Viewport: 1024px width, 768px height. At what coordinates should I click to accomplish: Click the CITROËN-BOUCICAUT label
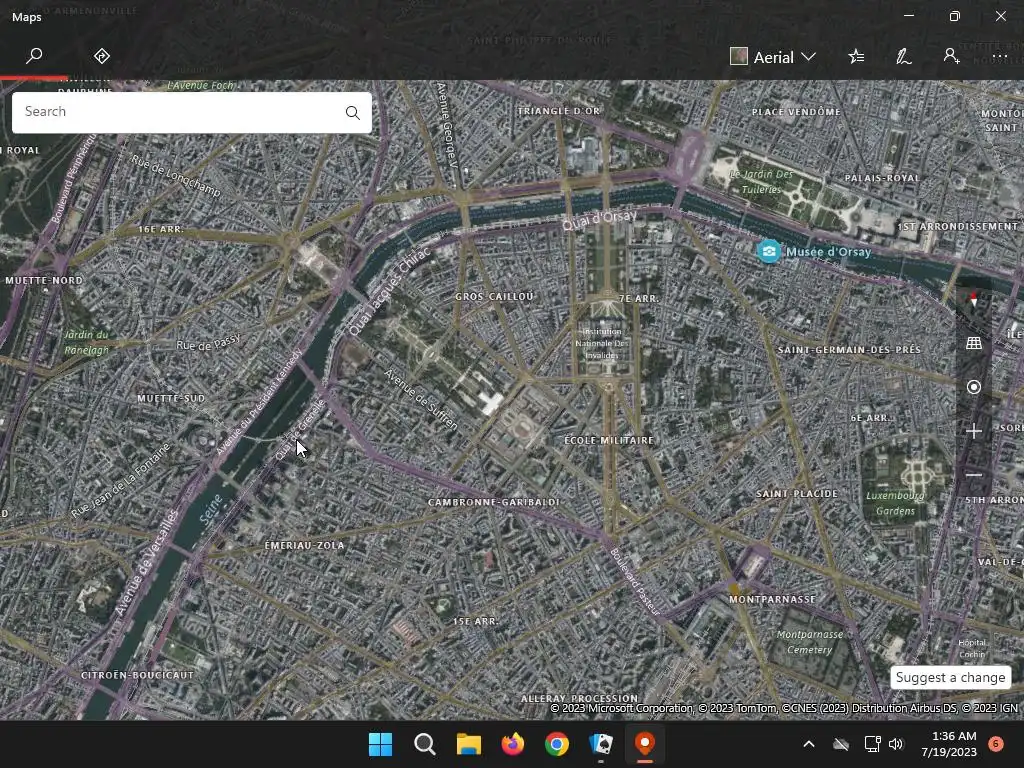pyautogui.click(x=137, y=675)
